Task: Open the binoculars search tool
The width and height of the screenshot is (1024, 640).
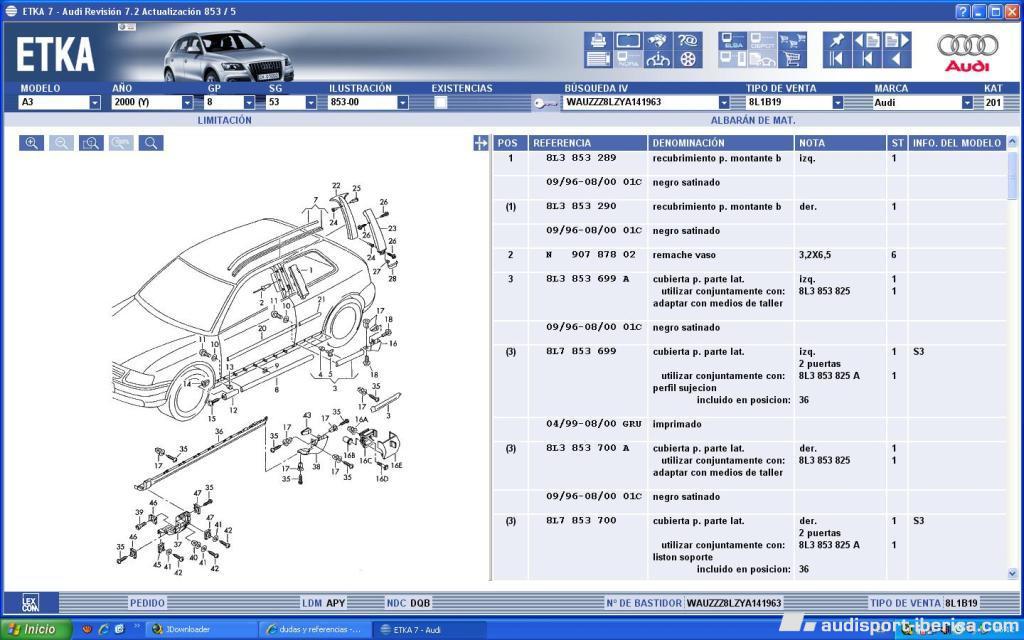Action: (658, 40)
